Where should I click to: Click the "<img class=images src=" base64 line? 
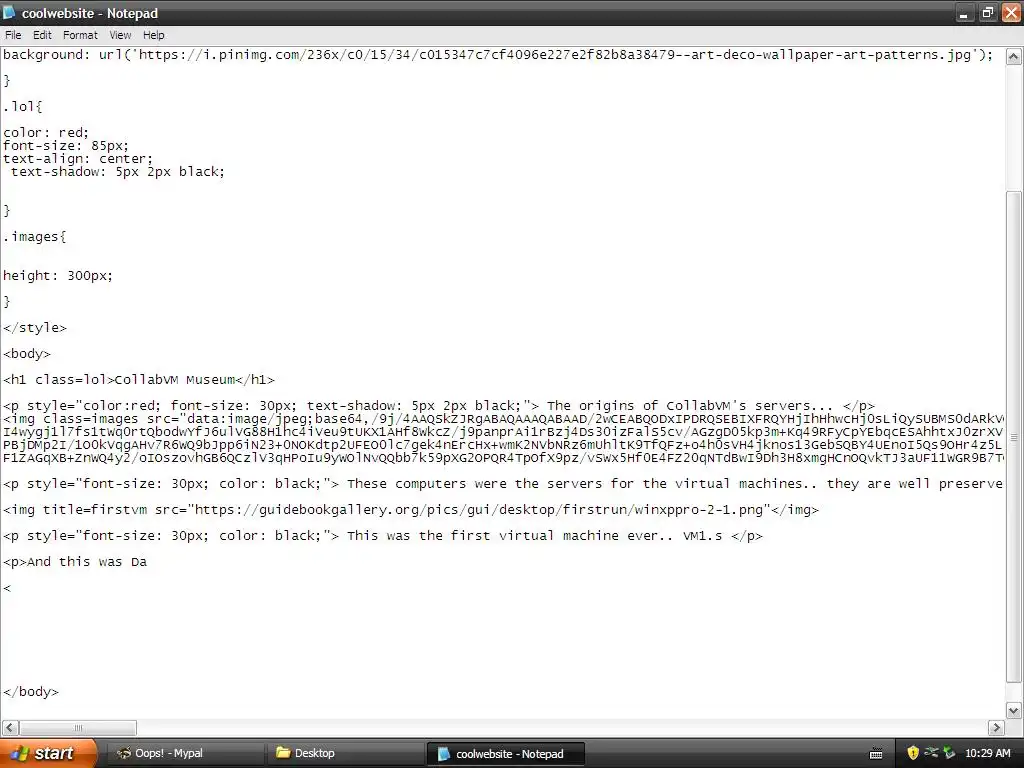503,419
